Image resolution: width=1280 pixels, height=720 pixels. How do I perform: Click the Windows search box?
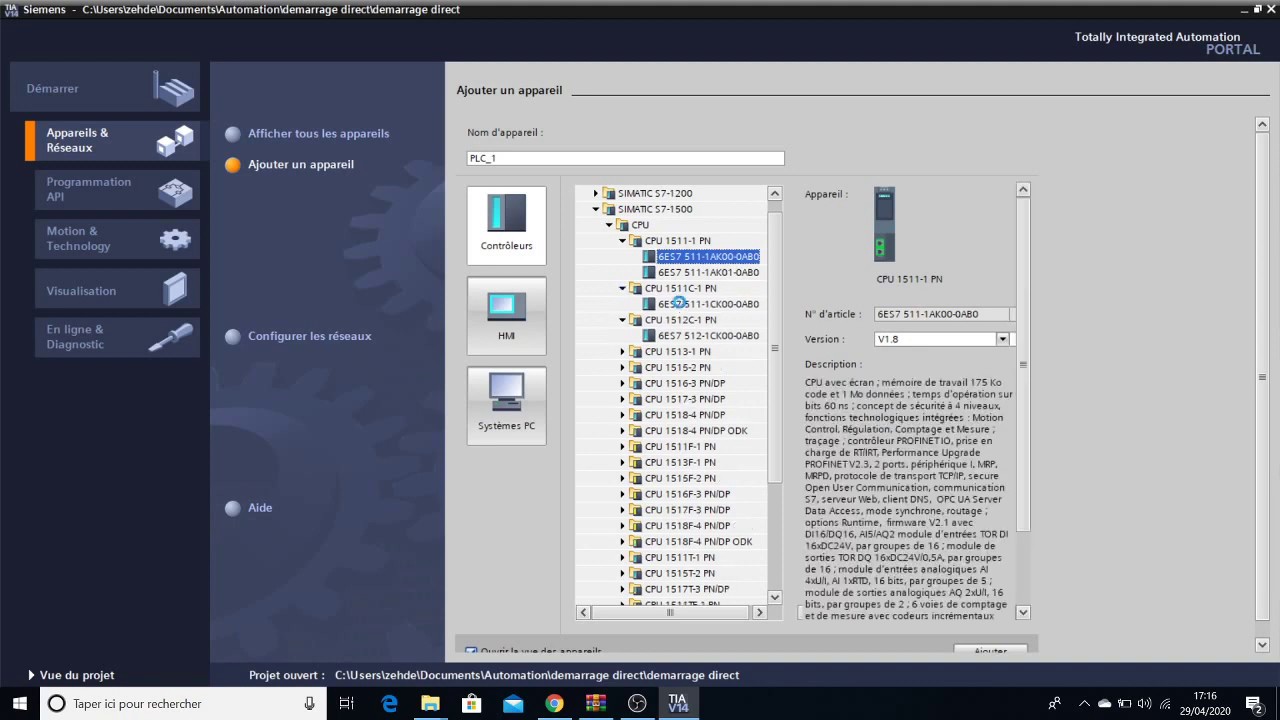183,703
